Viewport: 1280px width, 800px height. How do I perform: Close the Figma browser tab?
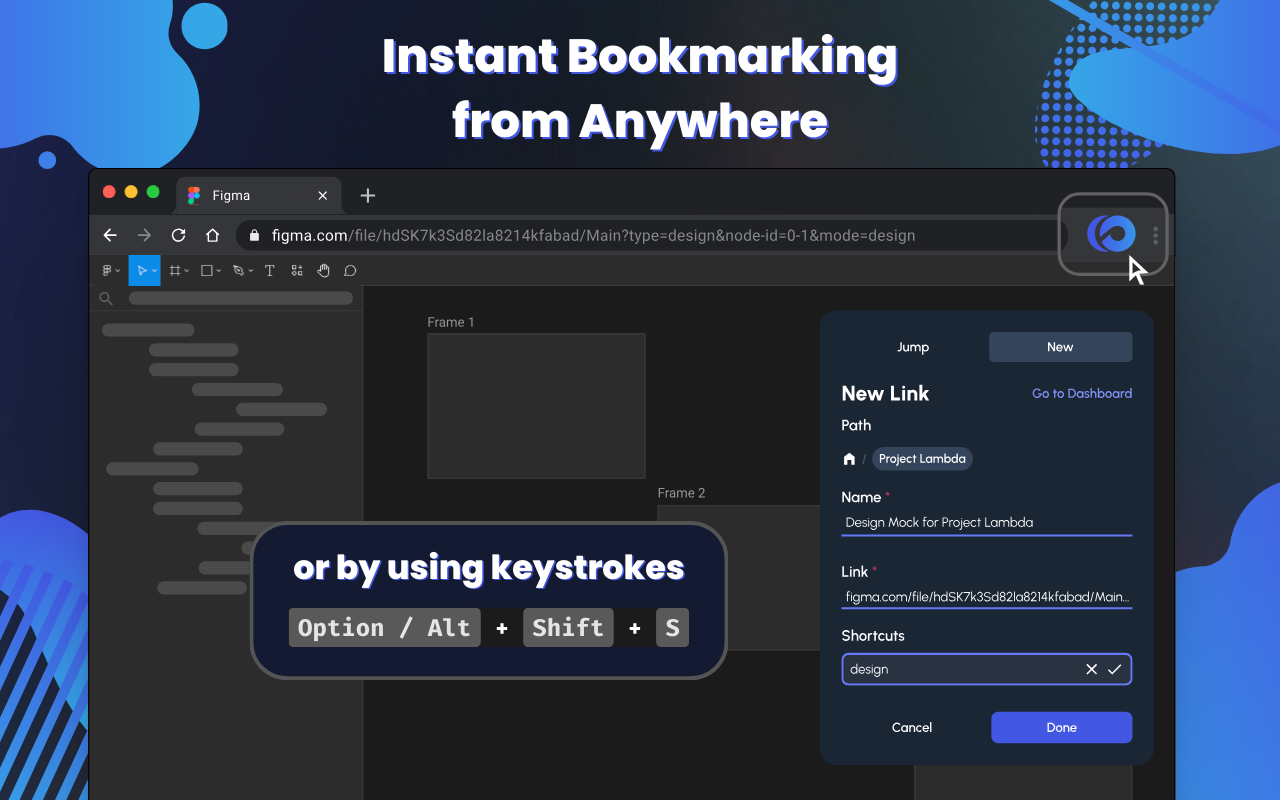[x=322, y=195]
